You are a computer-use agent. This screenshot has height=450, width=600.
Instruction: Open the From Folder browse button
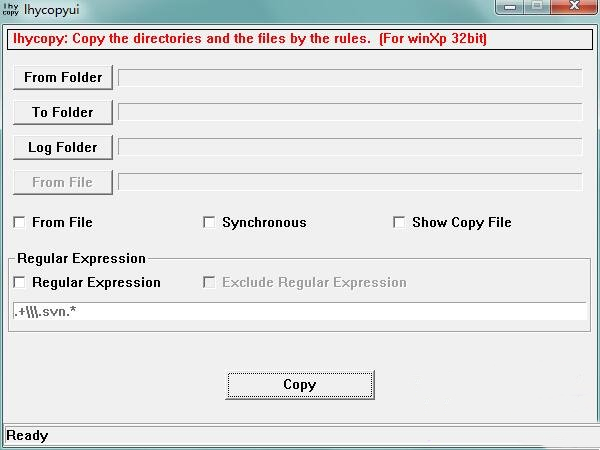(x=63, y=77)
